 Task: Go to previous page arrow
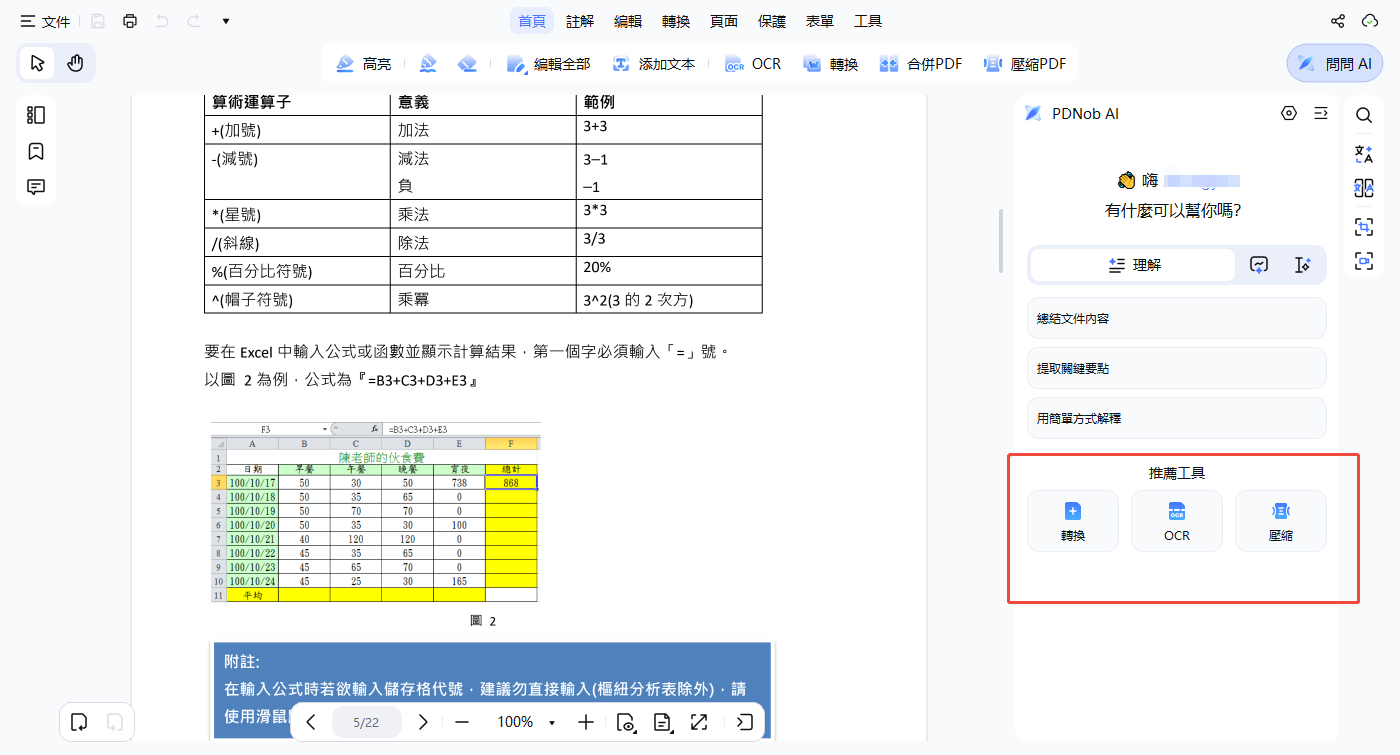(311, 722)
